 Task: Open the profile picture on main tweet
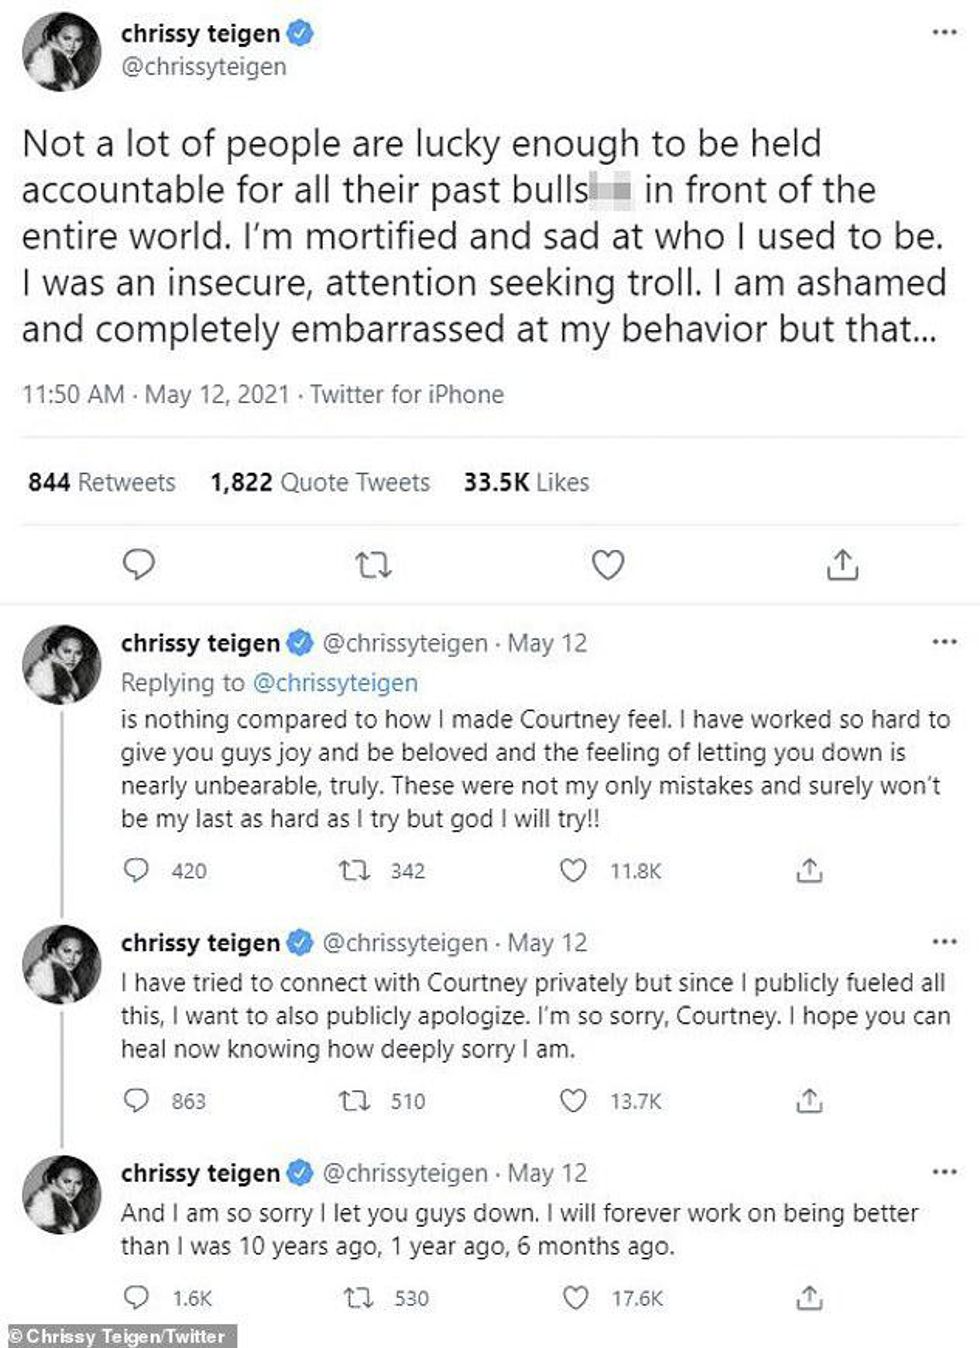[62, 52]
